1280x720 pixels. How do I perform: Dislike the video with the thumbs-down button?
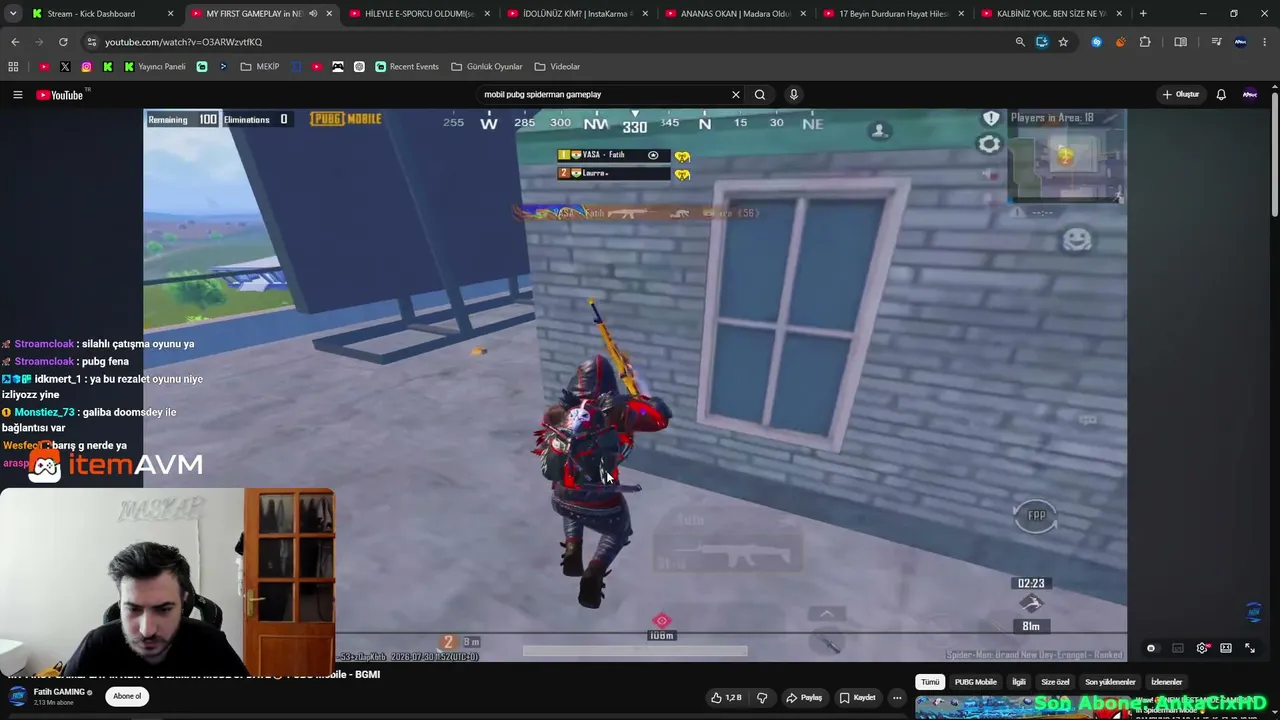click(x=762, y=698)
